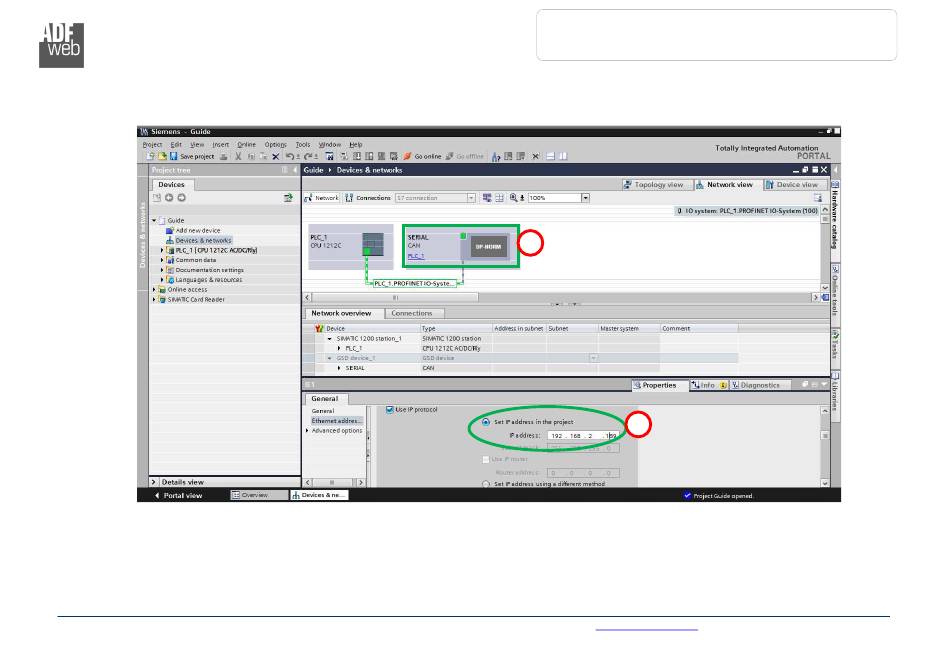Expand Online access tree node

[x=154, y=290]
